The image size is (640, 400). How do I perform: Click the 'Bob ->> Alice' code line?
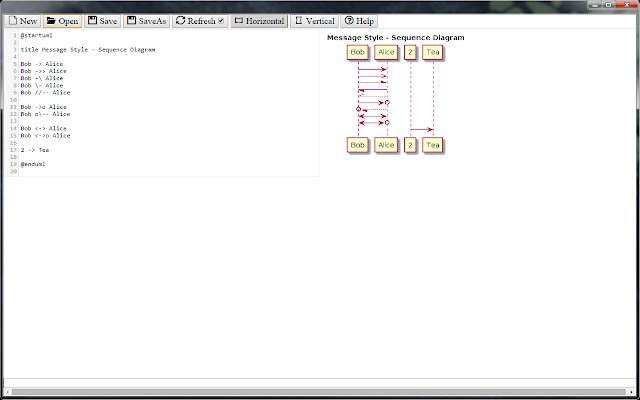(43, 71)
